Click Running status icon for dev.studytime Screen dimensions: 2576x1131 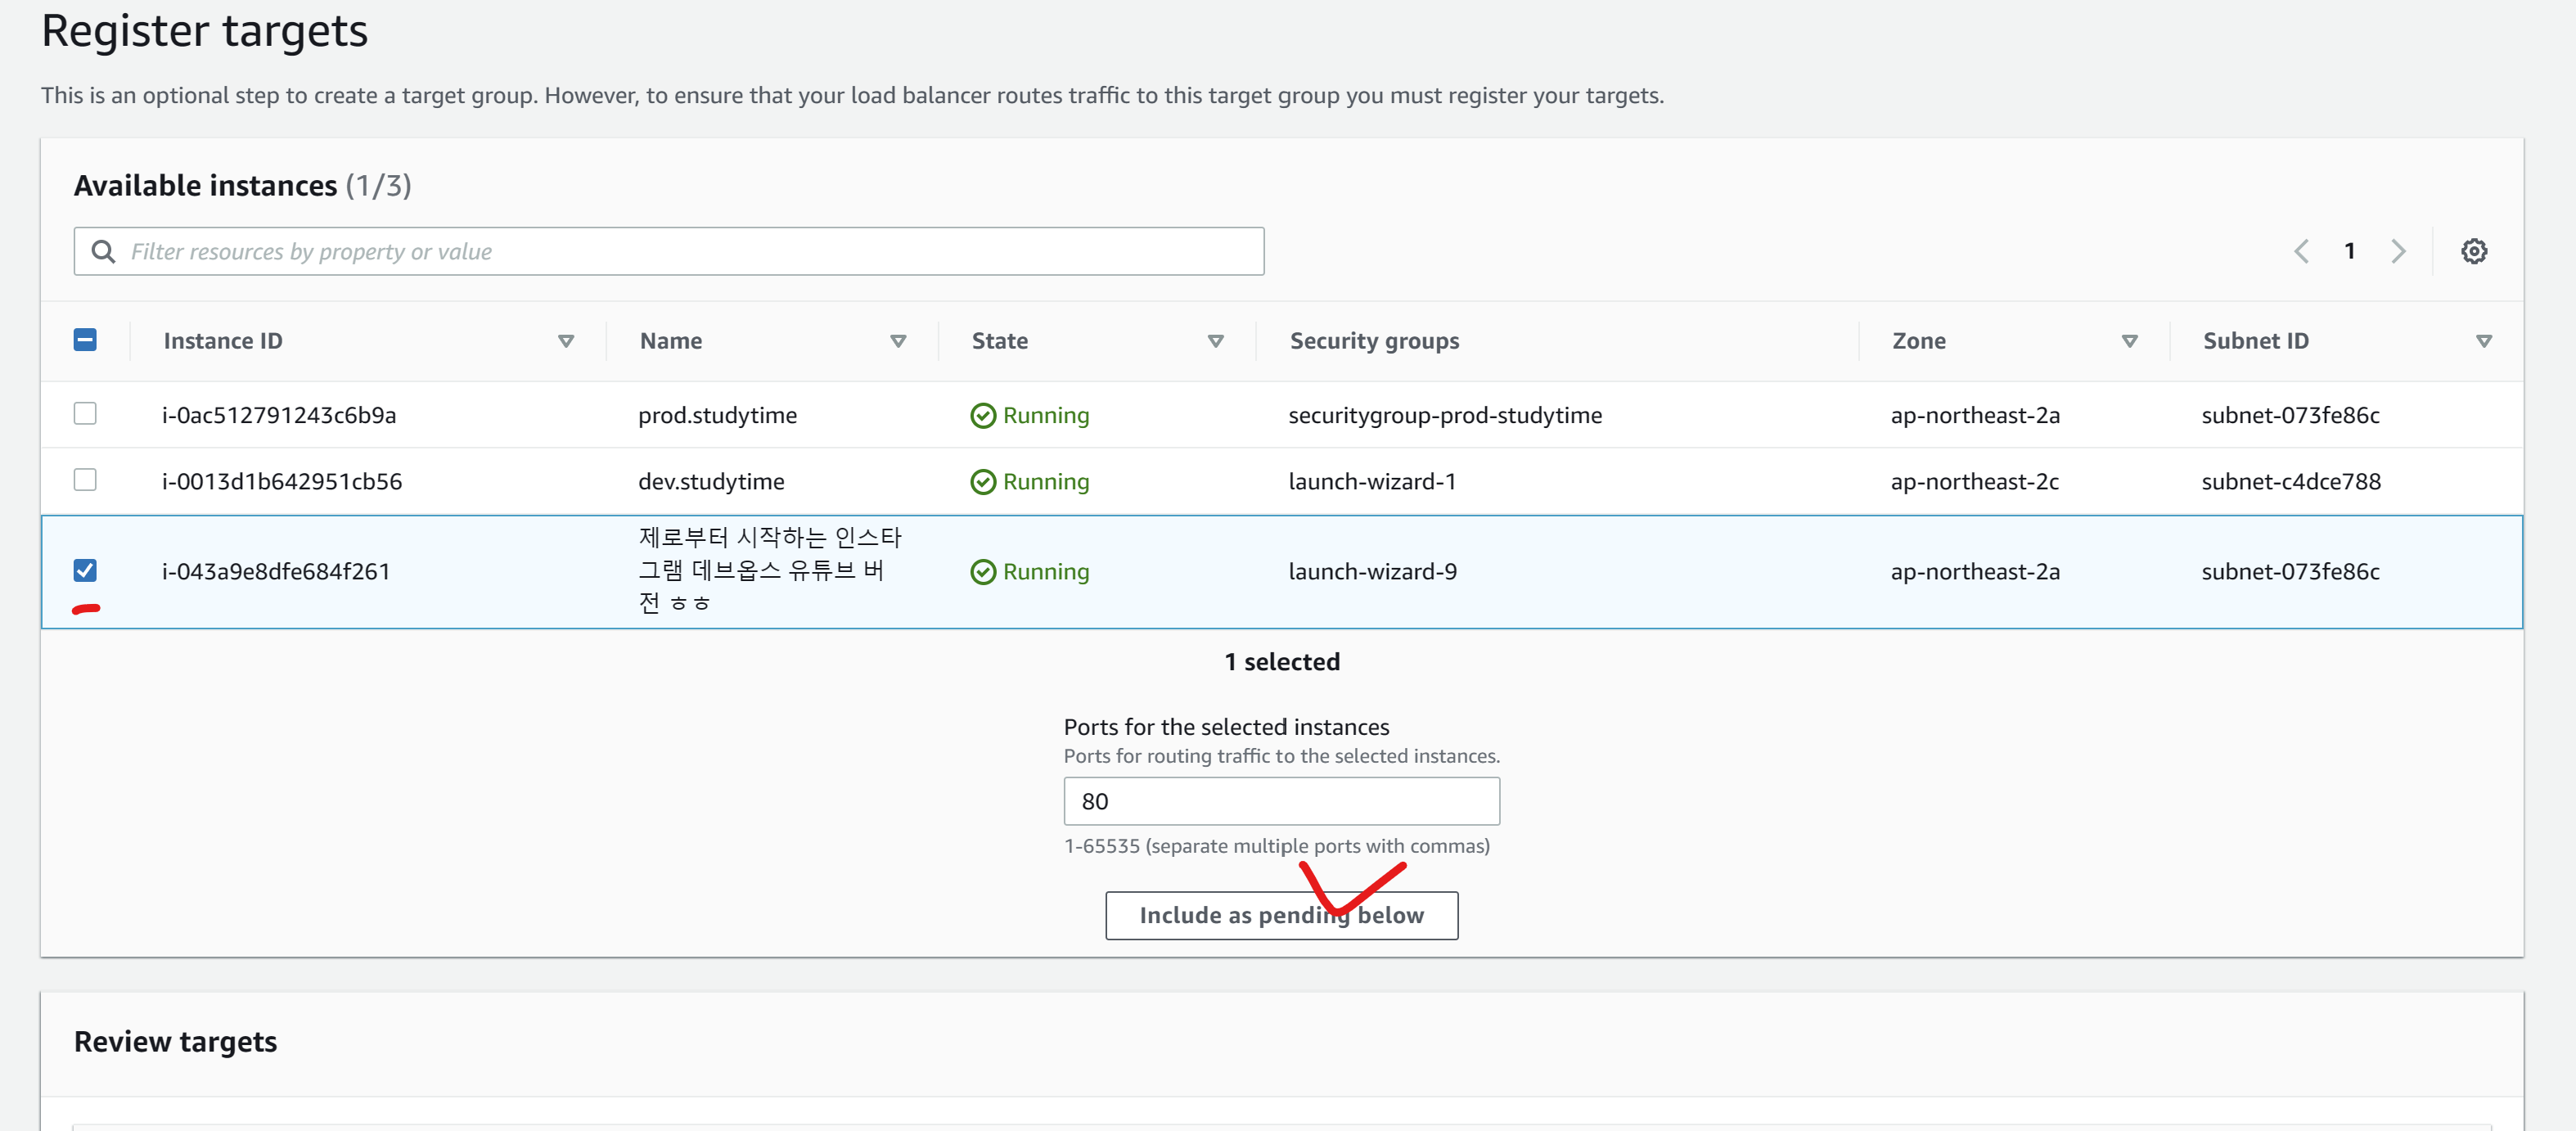983,482
